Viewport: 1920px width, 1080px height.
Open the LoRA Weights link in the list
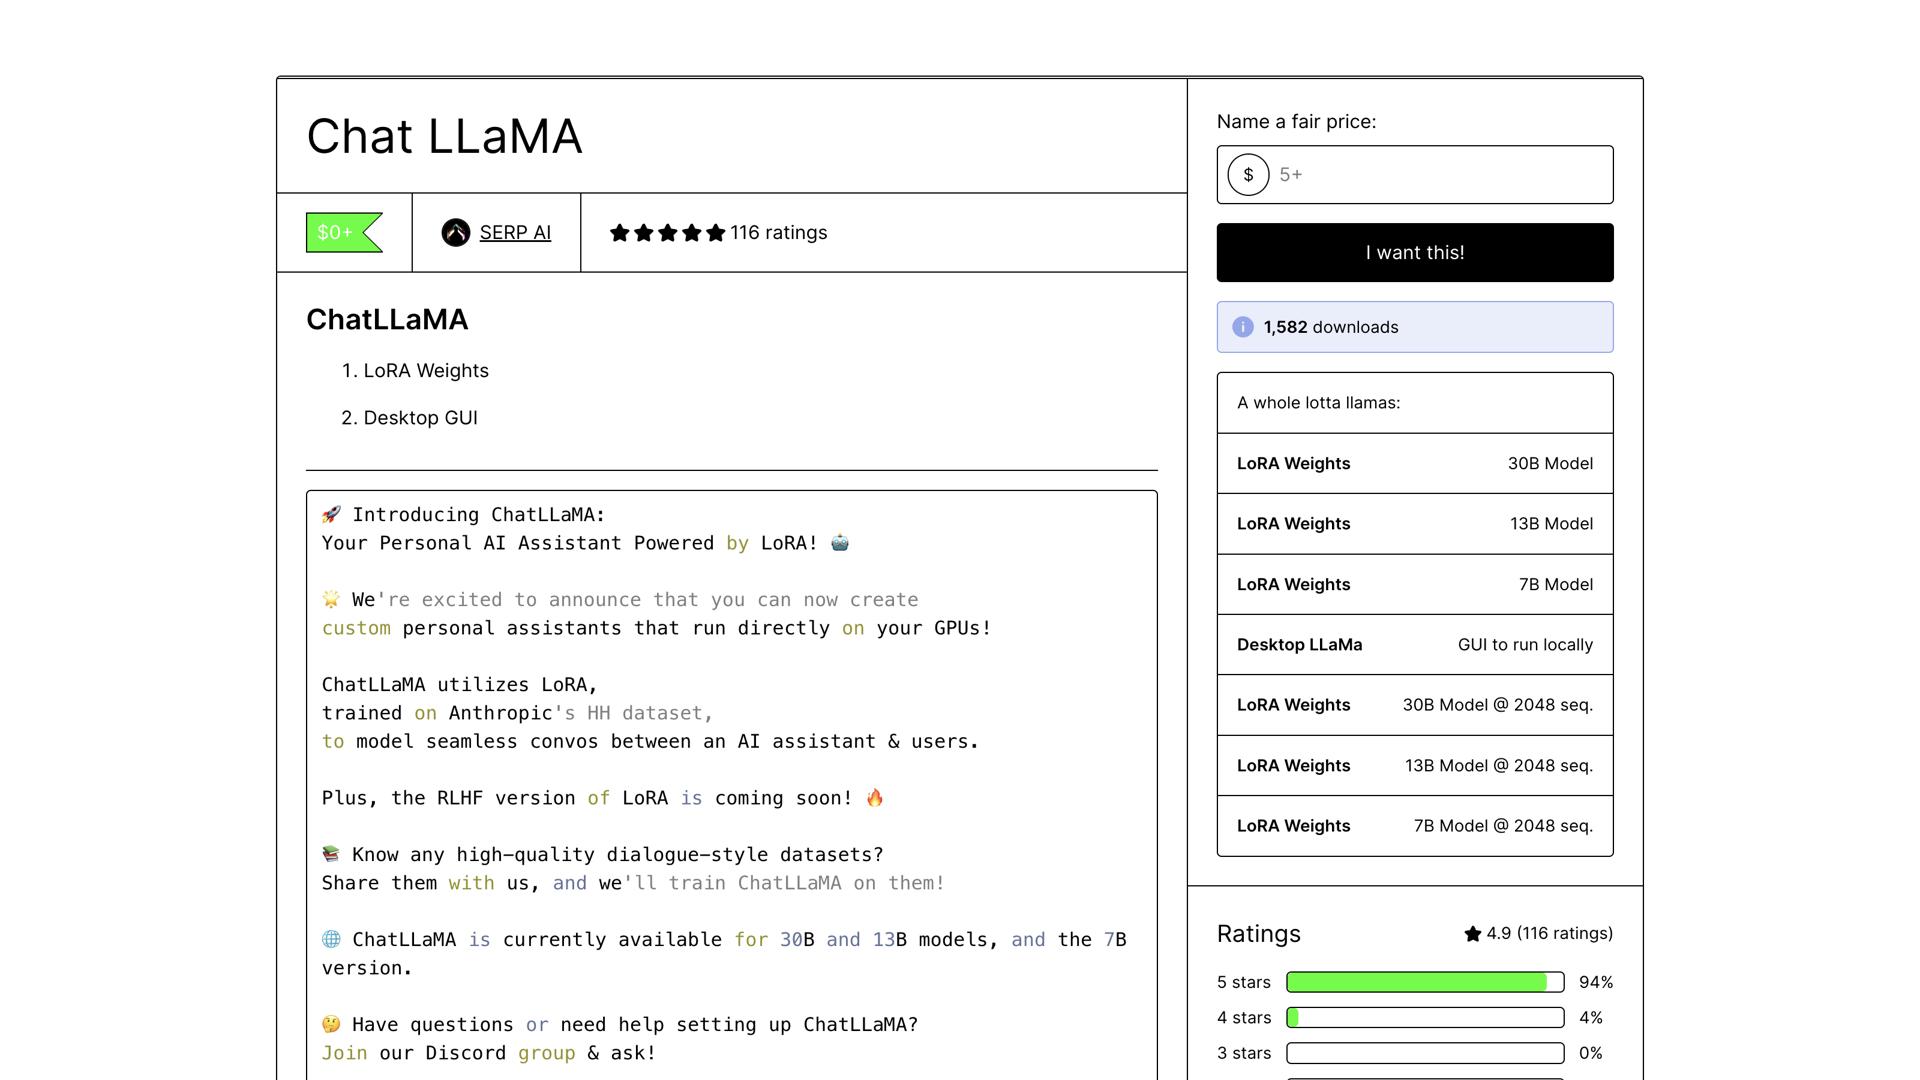pyautogui.click(x=426, y=370)
